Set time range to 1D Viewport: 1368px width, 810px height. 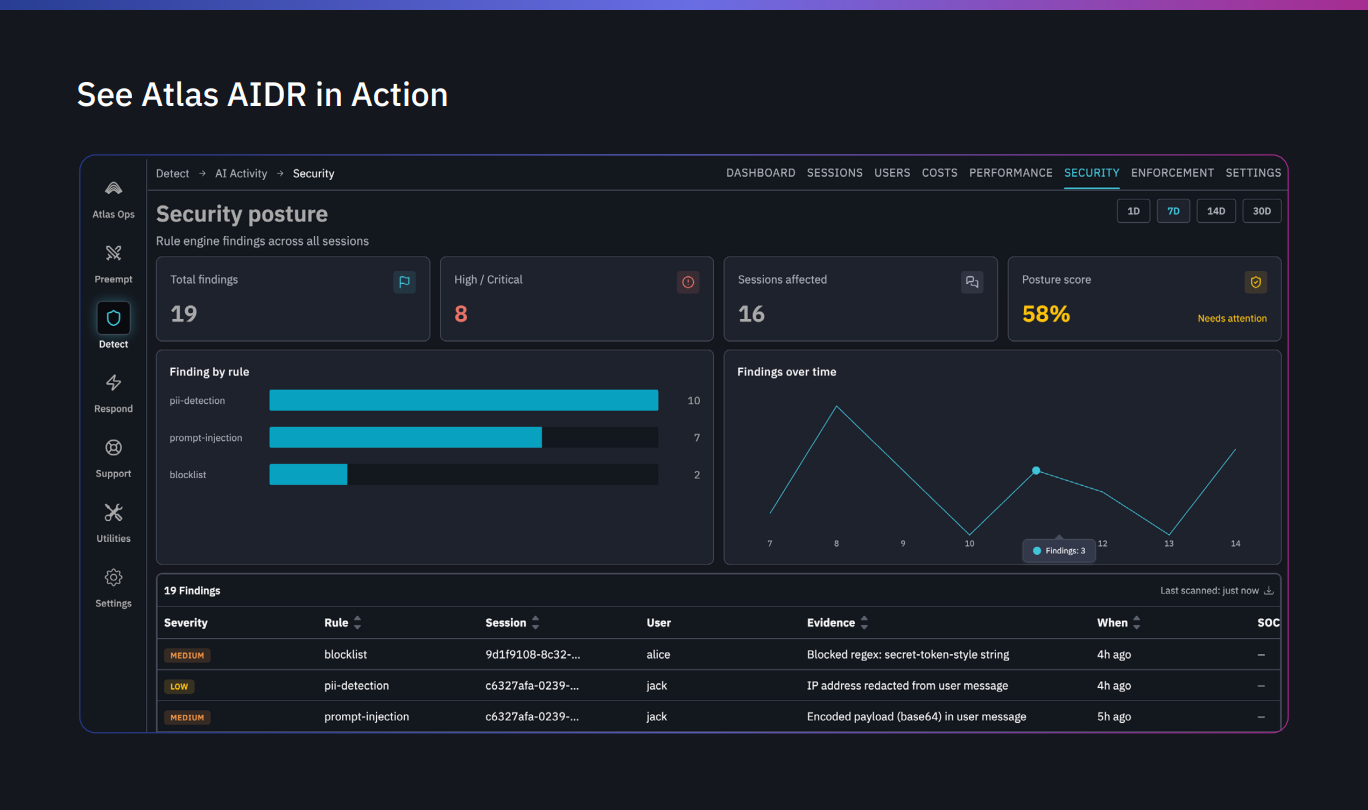1133,211
